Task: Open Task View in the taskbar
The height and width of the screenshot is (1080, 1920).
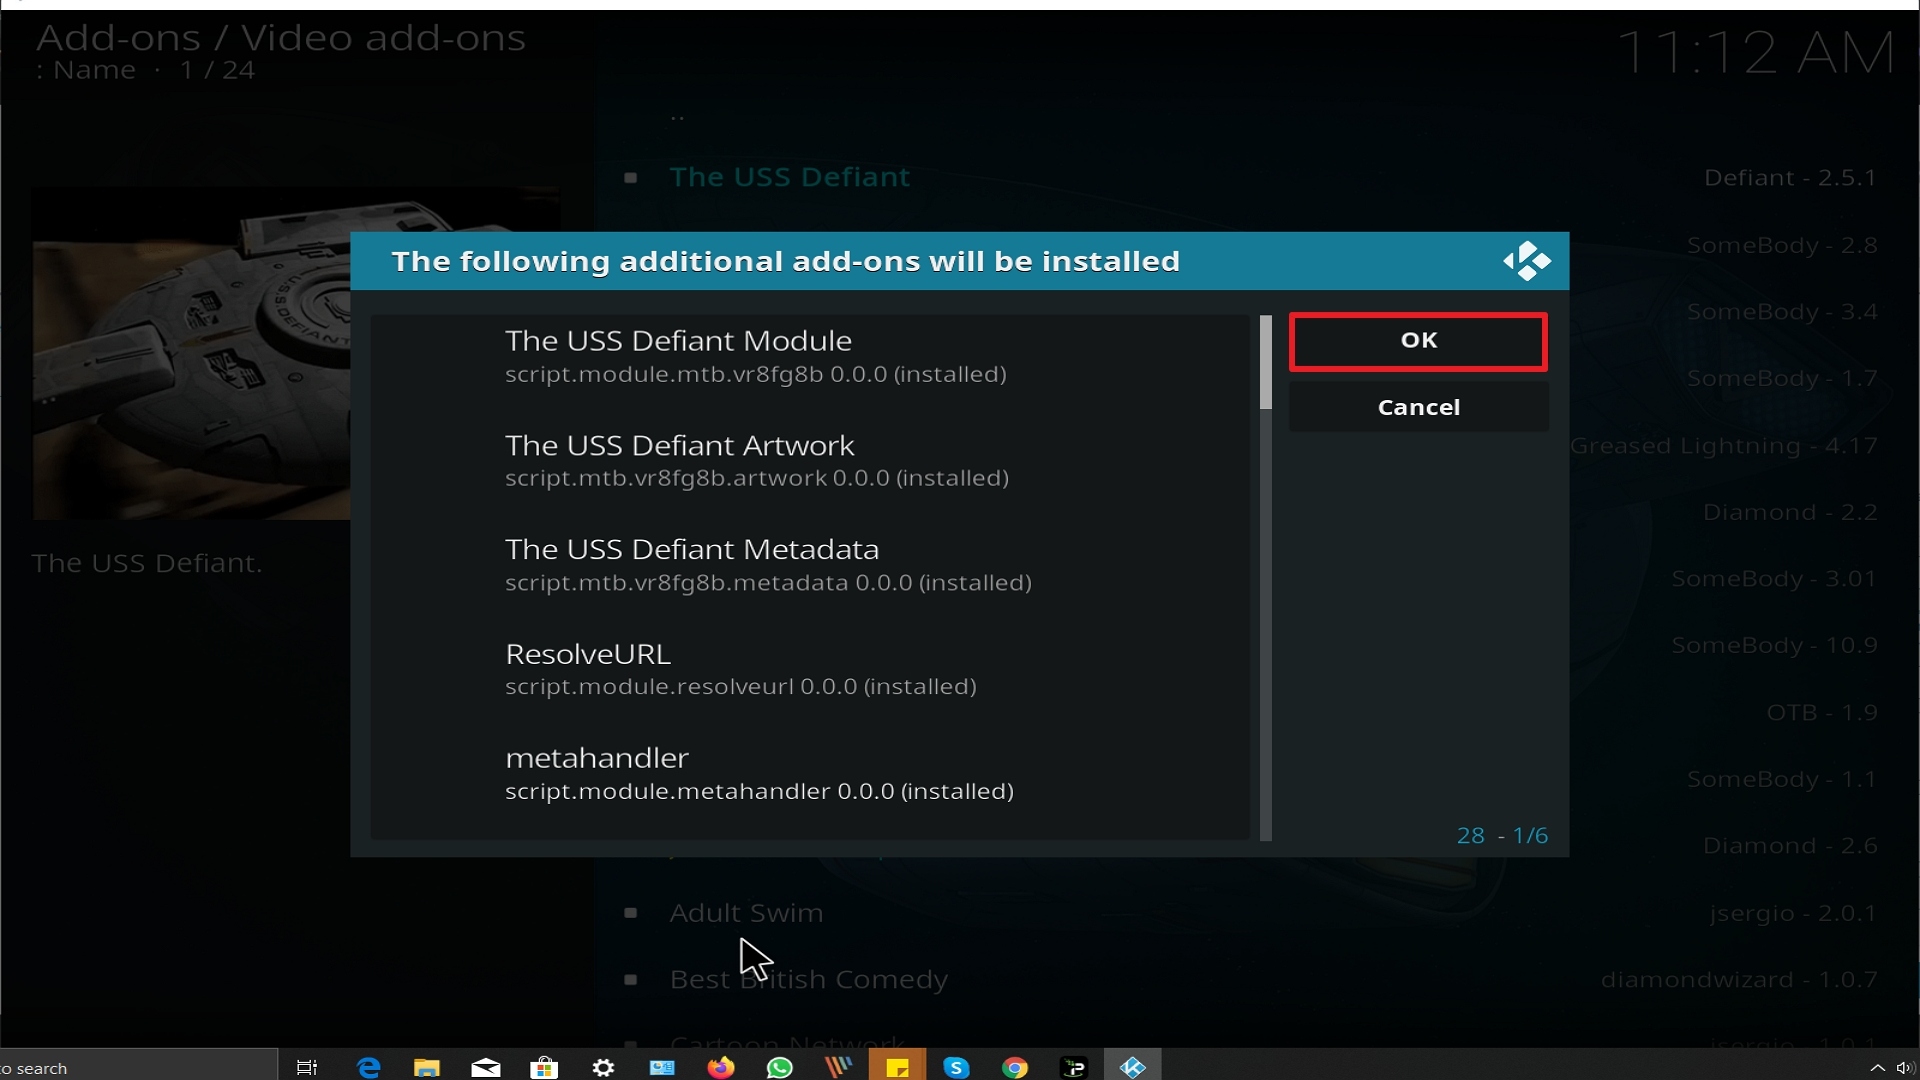Action: (307, 1067)
